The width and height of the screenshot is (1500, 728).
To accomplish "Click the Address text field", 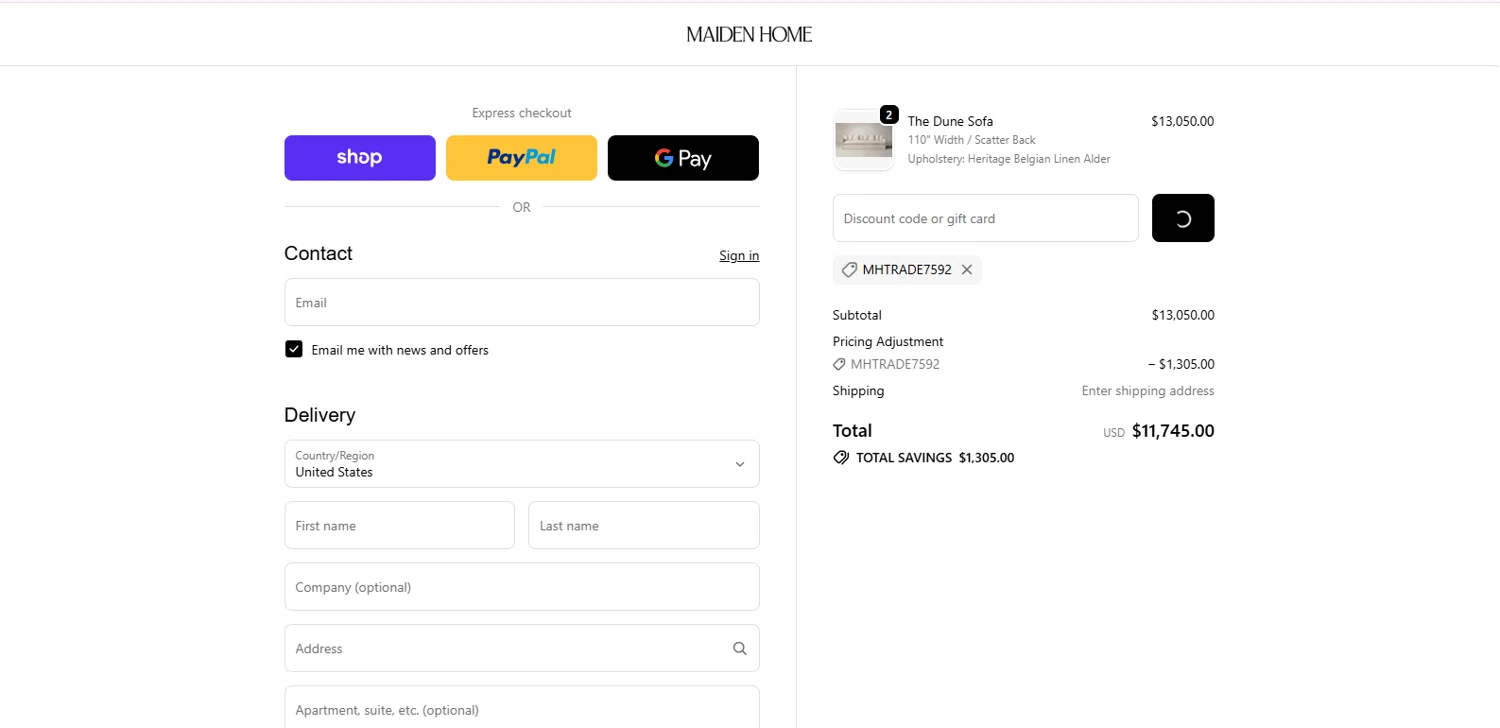I will 522,648.
